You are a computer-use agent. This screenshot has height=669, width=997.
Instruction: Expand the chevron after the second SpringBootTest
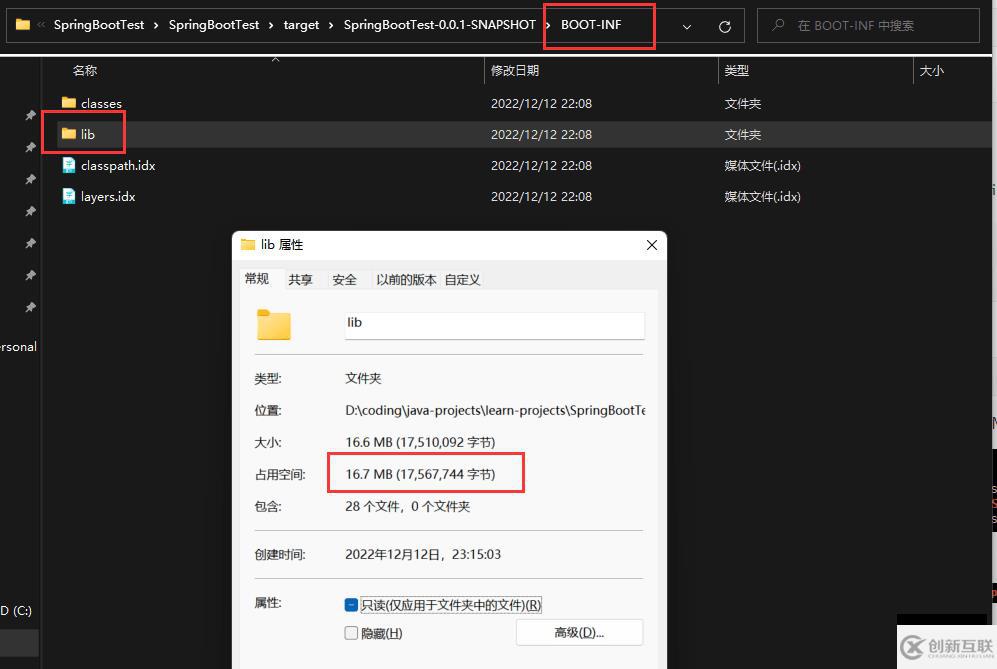coord(271,25)
